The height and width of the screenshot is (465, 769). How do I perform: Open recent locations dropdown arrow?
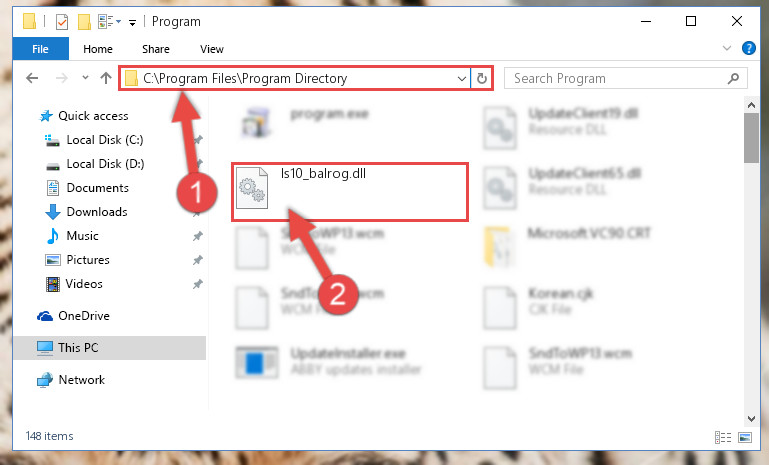85,78
